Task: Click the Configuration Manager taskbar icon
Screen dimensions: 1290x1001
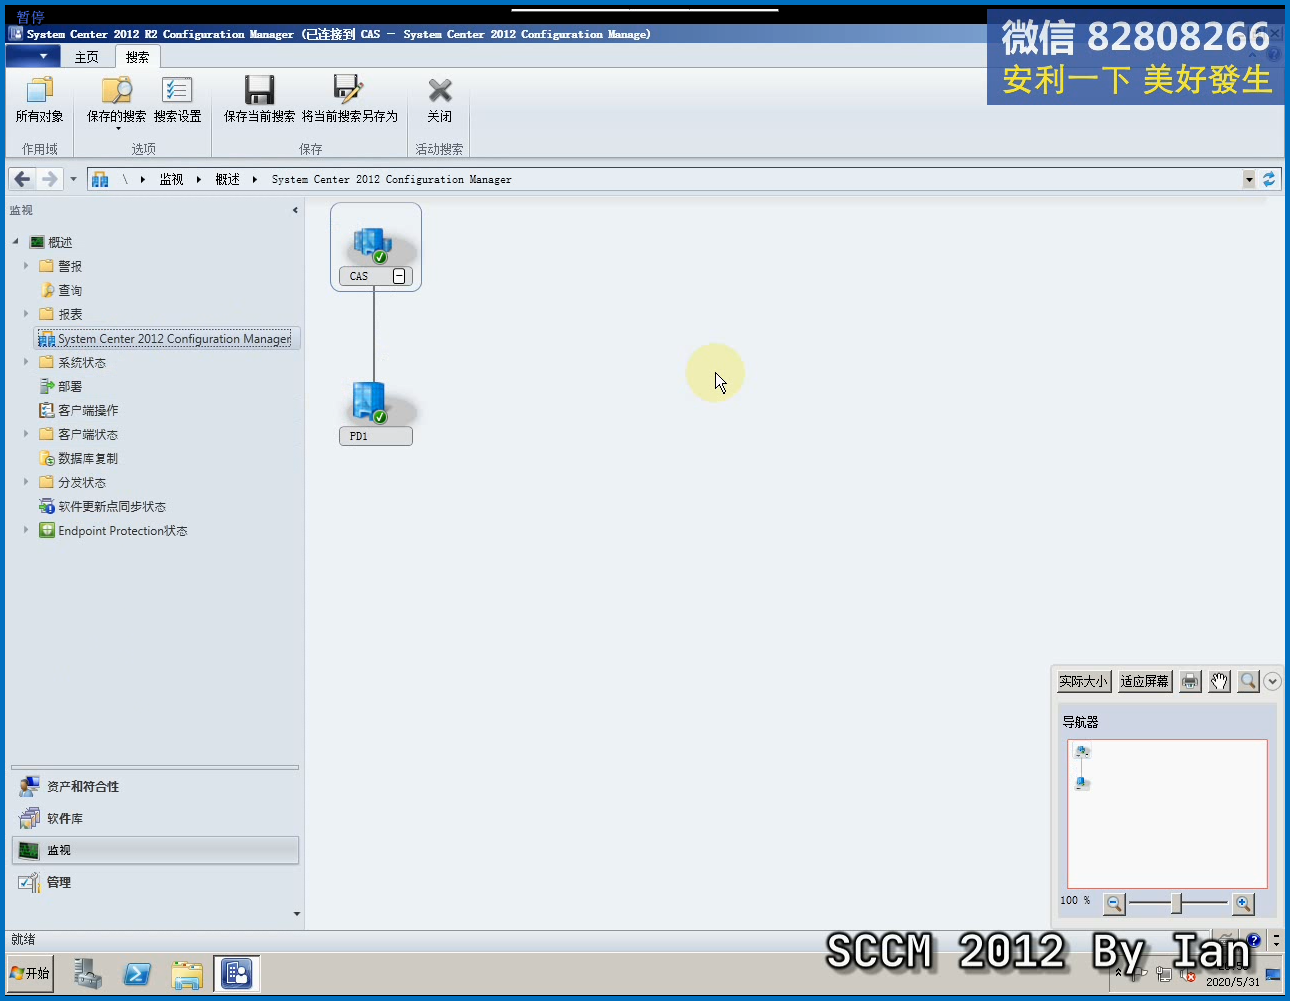Action: pos(237,973)
